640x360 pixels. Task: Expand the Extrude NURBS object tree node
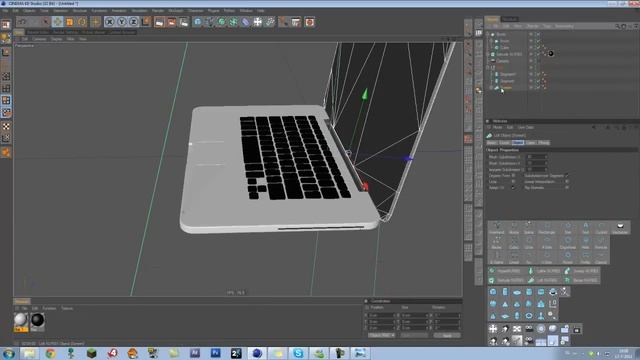[488, 54]
